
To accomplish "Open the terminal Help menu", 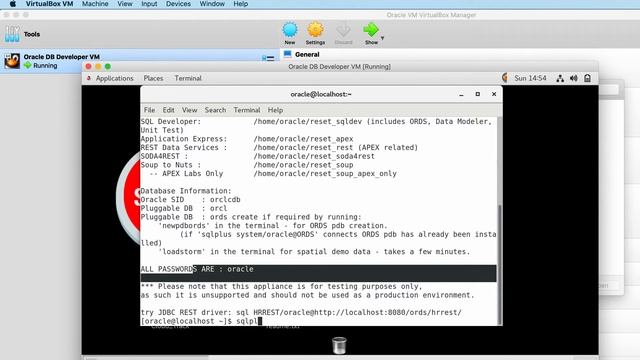I will 275,110.
